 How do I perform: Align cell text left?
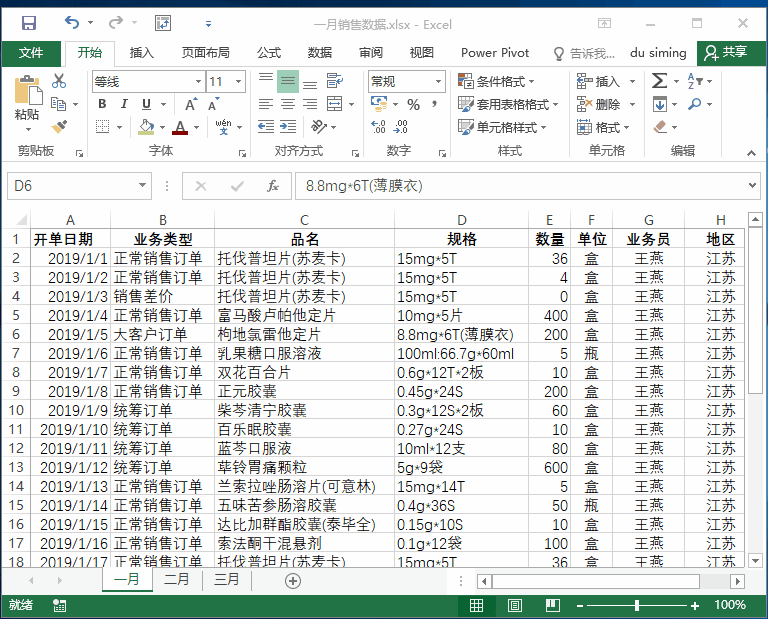click(x=266, y=104)
